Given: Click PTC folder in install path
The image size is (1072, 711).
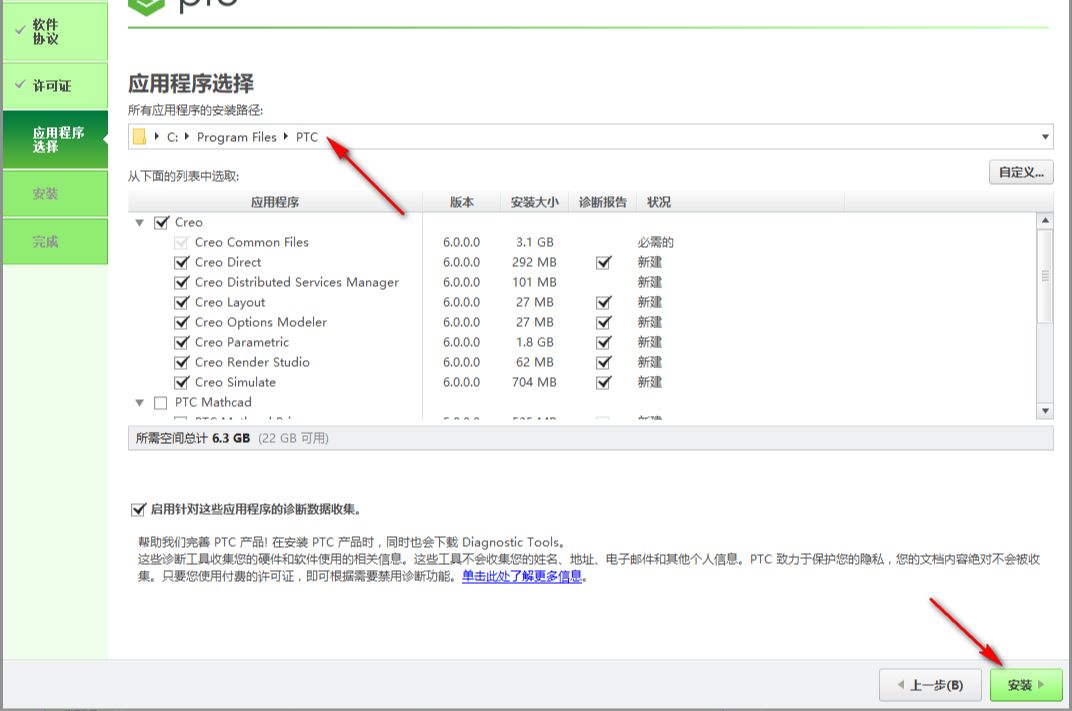Looking at the screenshot, I should [x=307, y=137].
